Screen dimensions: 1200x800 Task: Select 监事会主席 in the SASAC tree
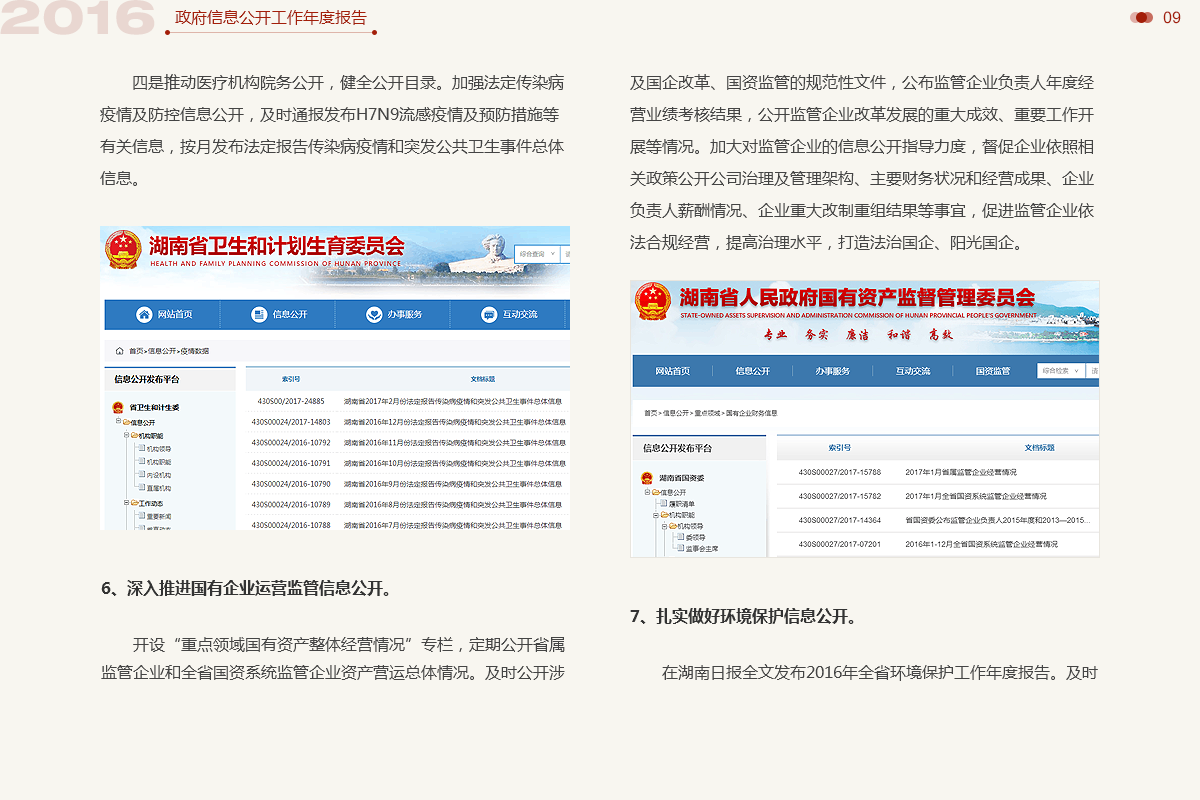coord(702,549)
